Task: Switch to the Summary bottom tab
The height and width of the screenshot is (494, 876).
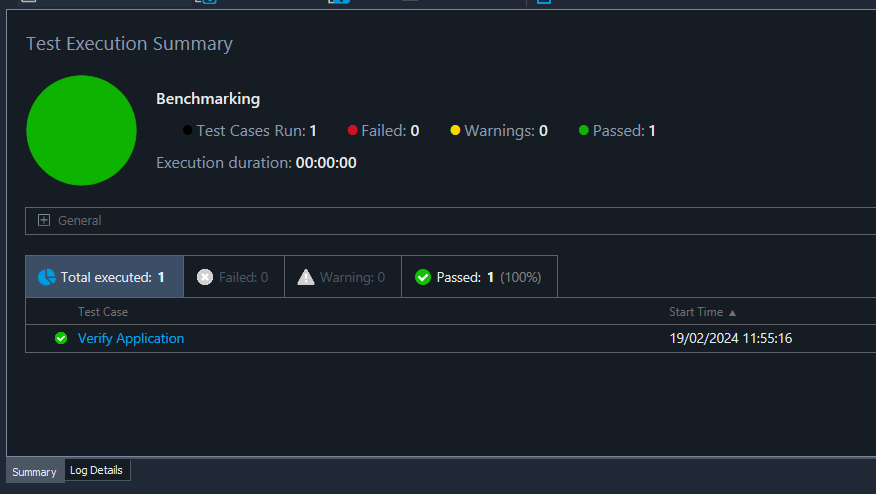Action: point(35,472)
